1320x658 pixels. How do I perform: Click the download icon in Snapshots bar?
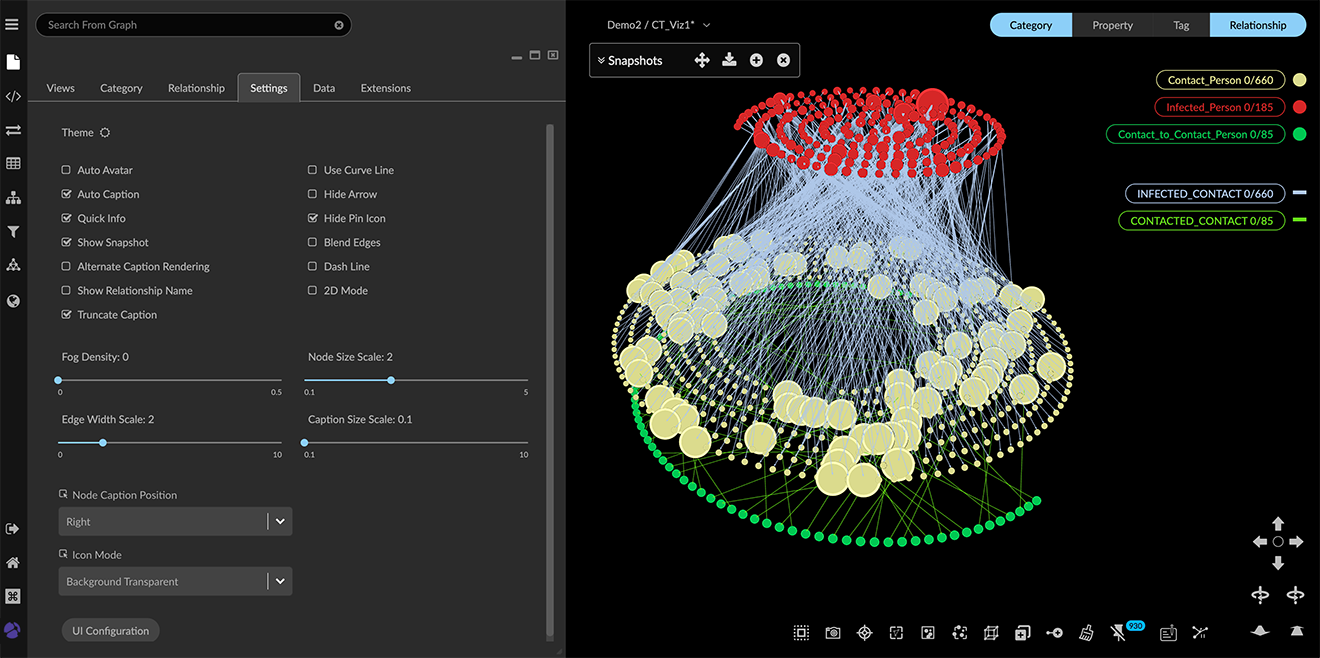(729, 60)
